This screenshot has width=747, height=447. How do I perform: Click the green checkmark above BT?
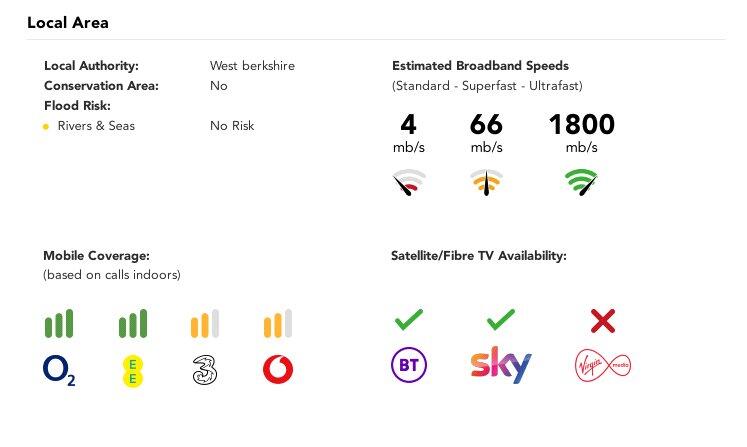click(408, 320)
